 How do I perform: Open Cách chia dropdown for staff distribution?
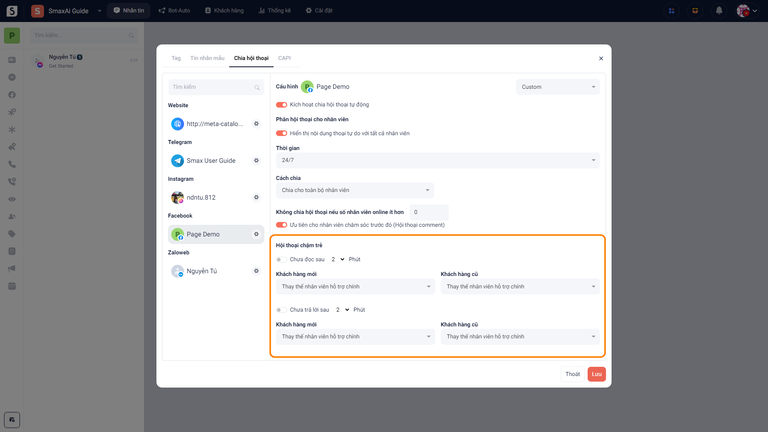tap(355, 189)
